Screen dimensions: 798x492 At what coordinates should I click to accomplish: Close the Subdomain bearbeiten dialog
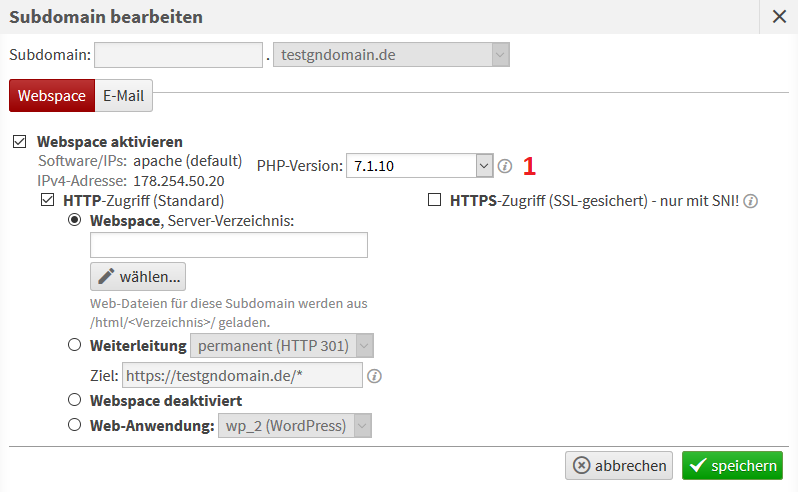[x=779, y=16]
